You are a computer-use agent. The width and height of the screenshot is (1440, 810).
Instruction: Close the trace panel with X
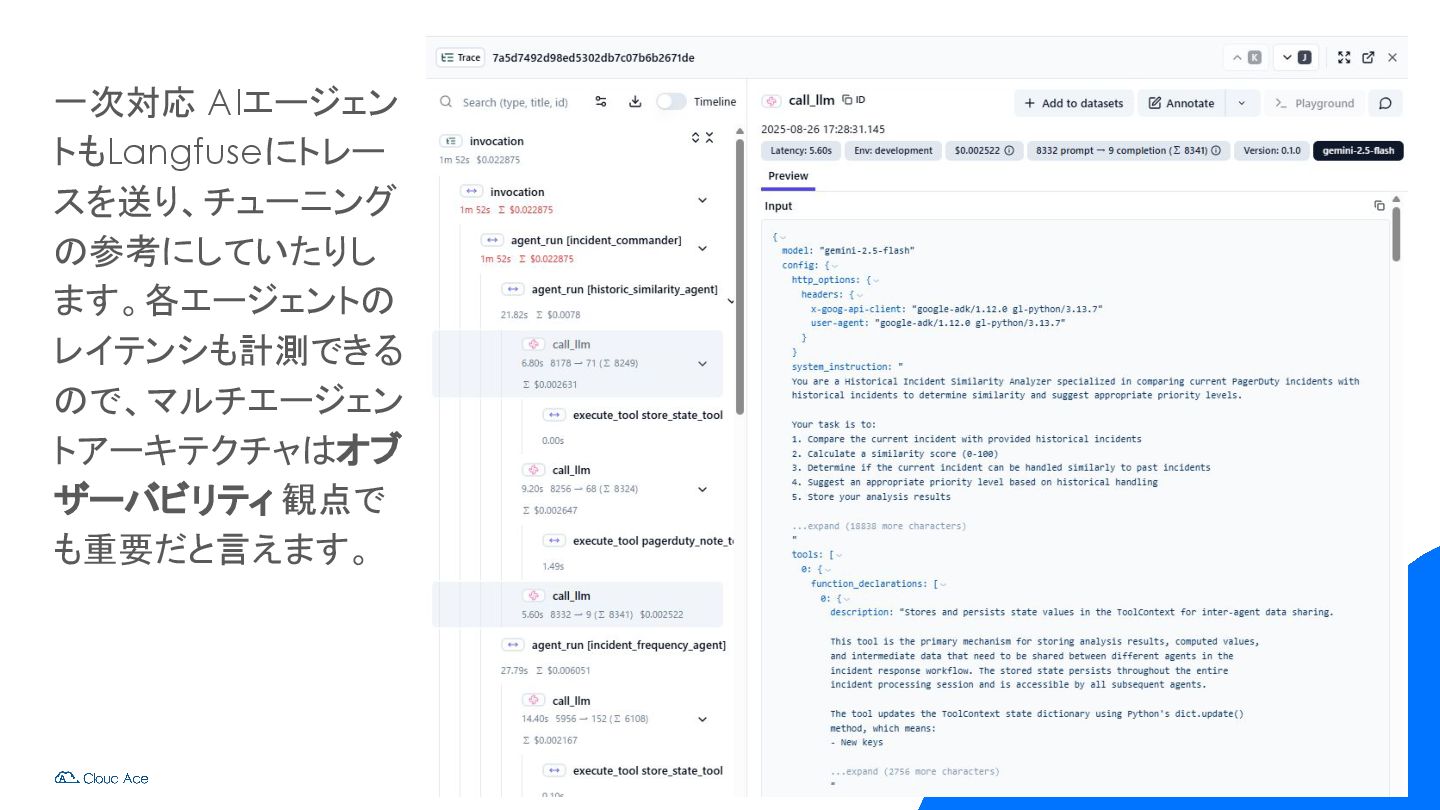(x=1392, y=58)
